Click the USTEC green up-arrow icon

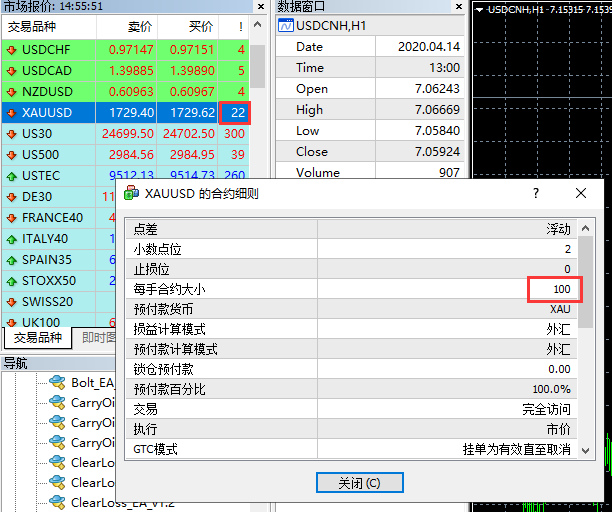pos(12,176)
